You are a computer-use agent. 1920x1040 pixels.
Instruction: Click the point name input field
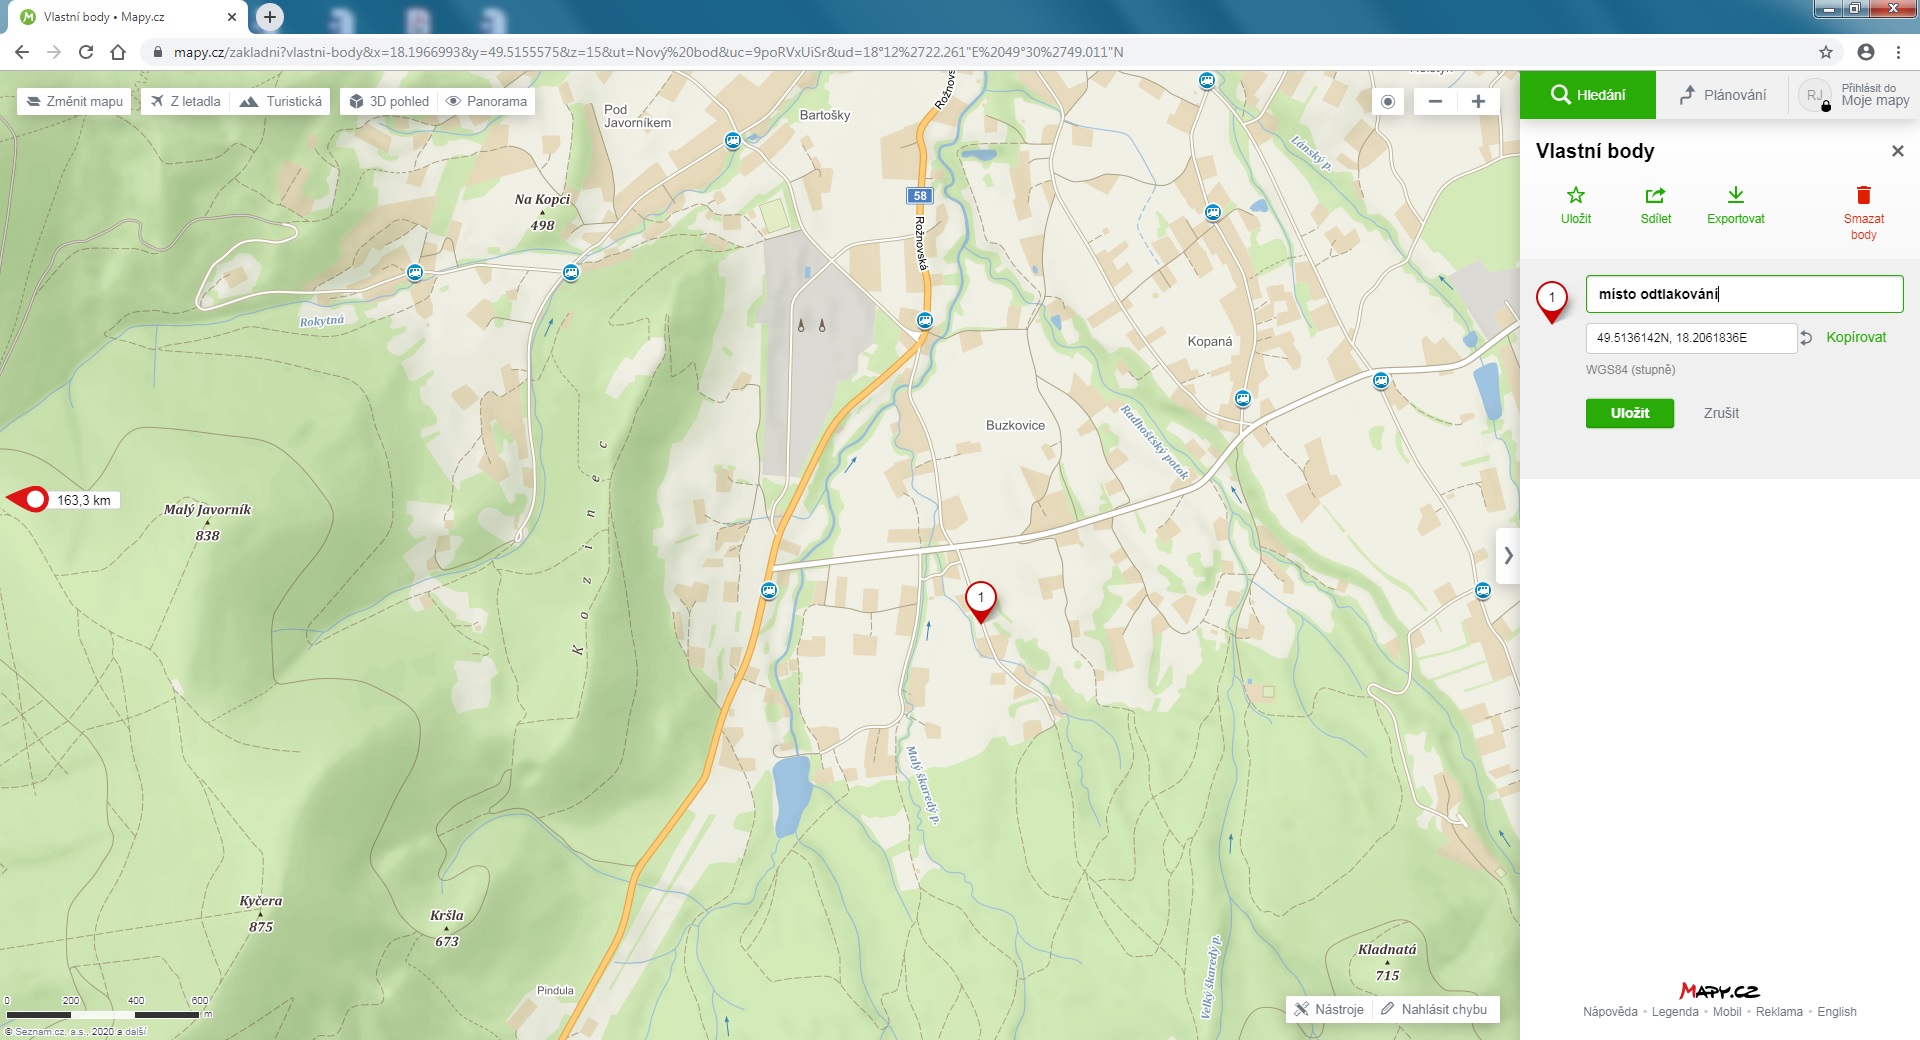pos(1744,294)
